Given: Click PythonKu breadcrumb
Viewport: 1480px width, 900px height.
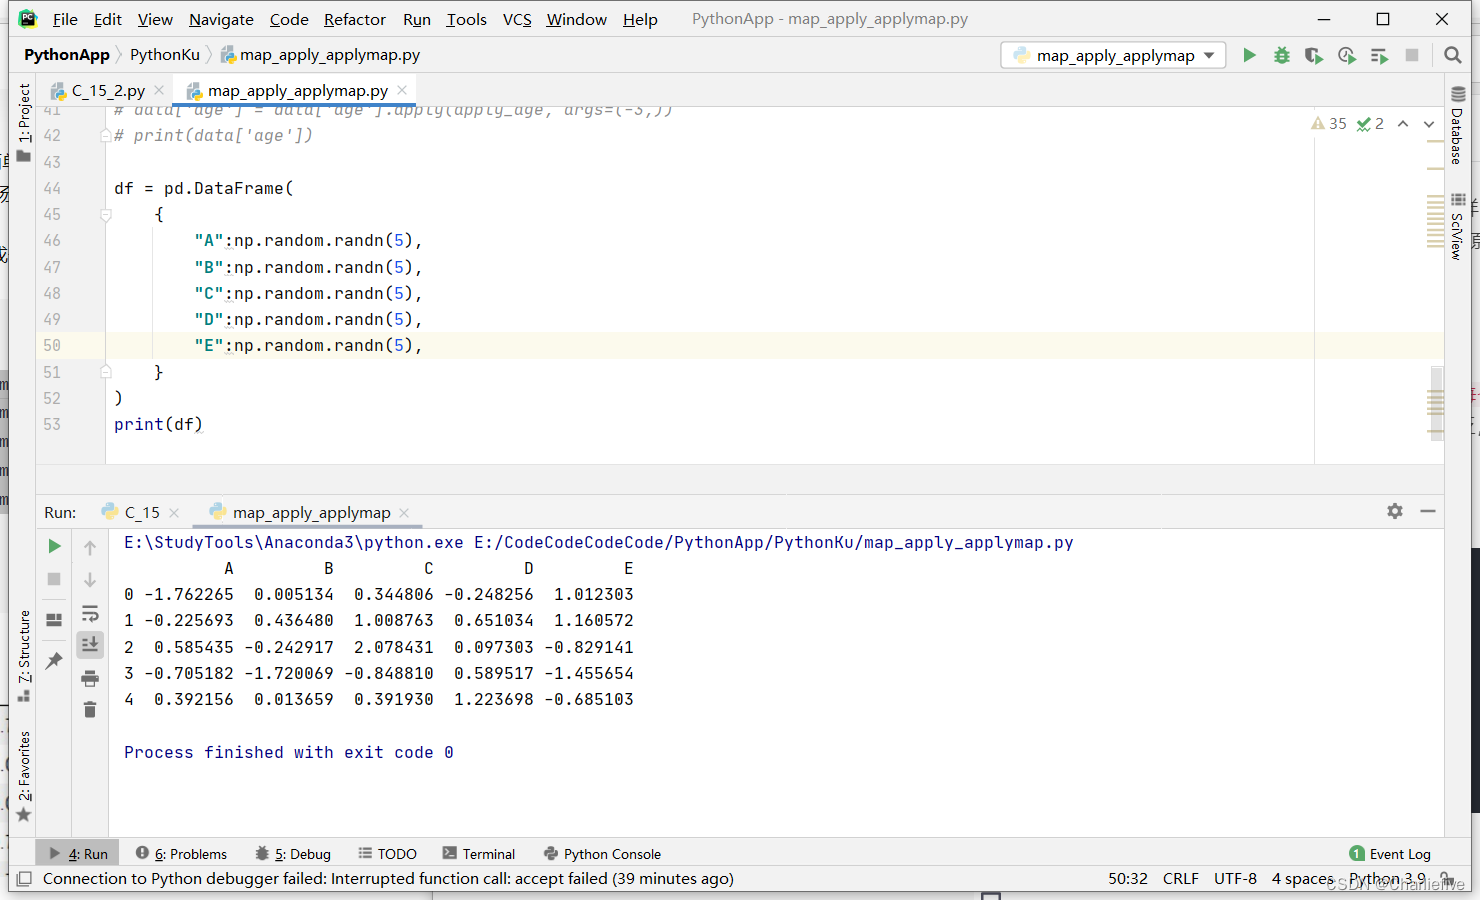Looking at the screenshot, I should coord(165,55).
